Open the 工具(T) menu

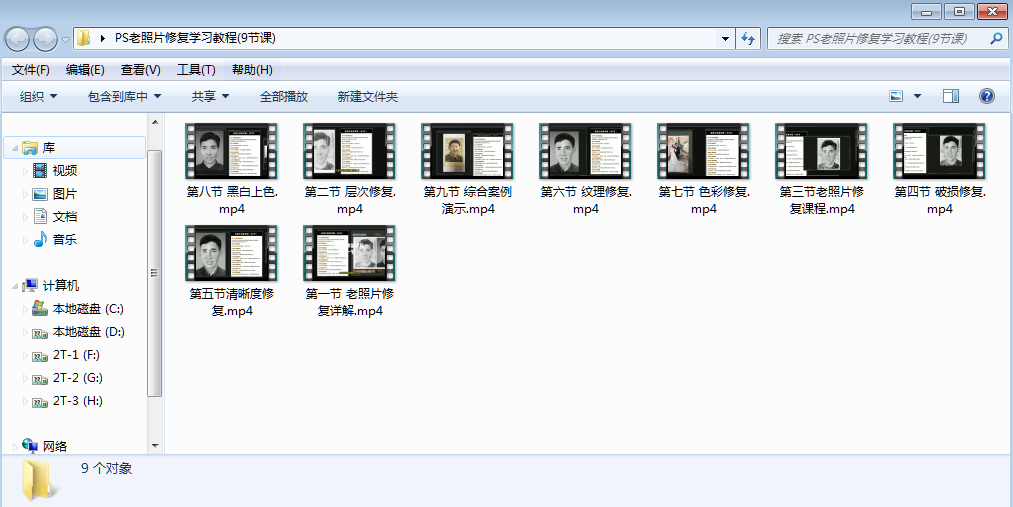[x=196, y=69]
